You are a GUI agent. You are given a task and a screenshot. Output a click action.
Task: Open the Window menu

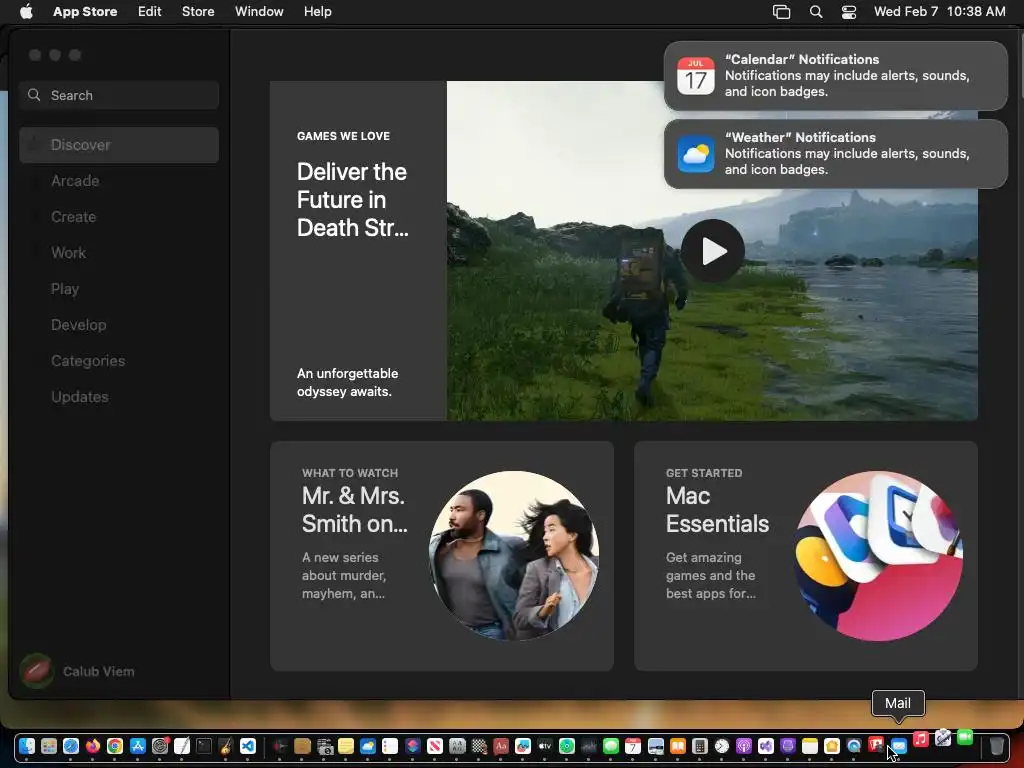click(x=259, y=11)
